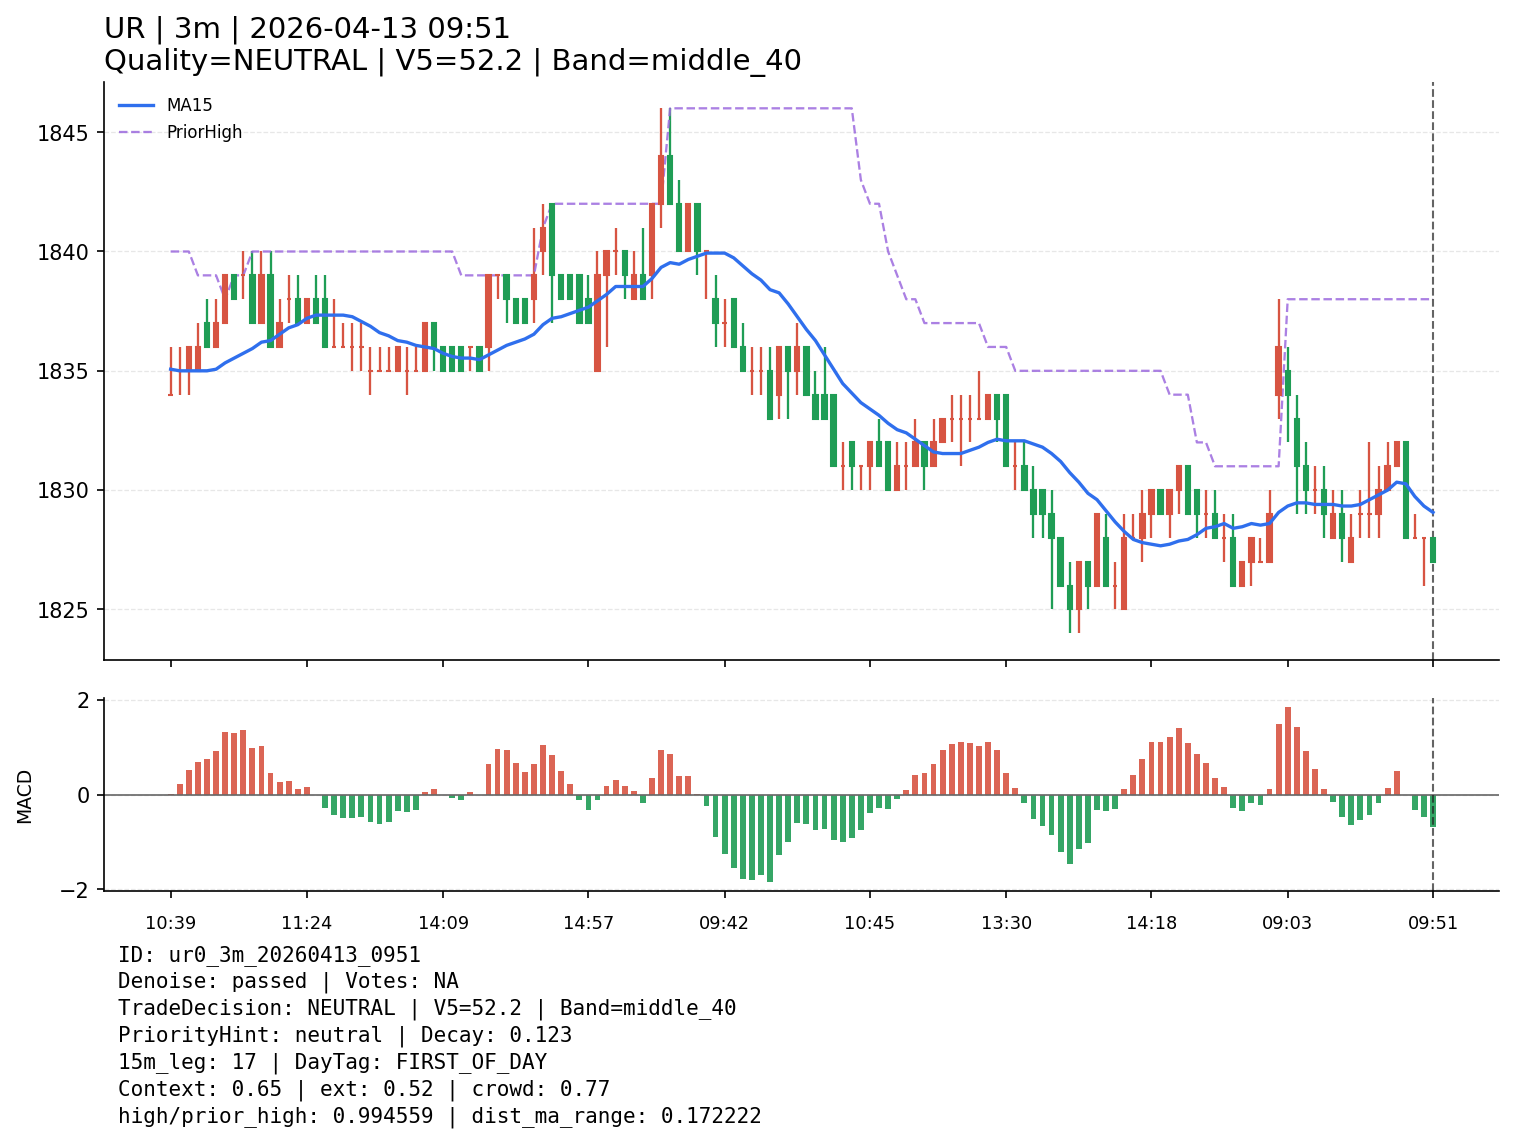Click the 1830 price axis label
The image size is (1514, 1143).
click(64, 490)
